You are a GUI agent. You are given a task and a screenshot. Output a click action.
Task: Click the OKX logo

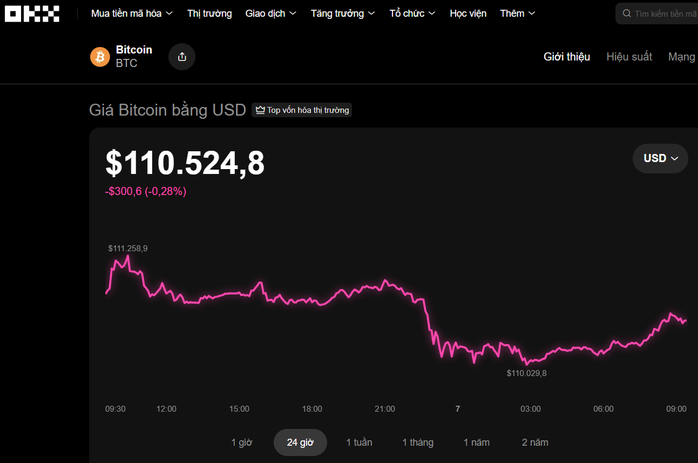tap(33, 14)
